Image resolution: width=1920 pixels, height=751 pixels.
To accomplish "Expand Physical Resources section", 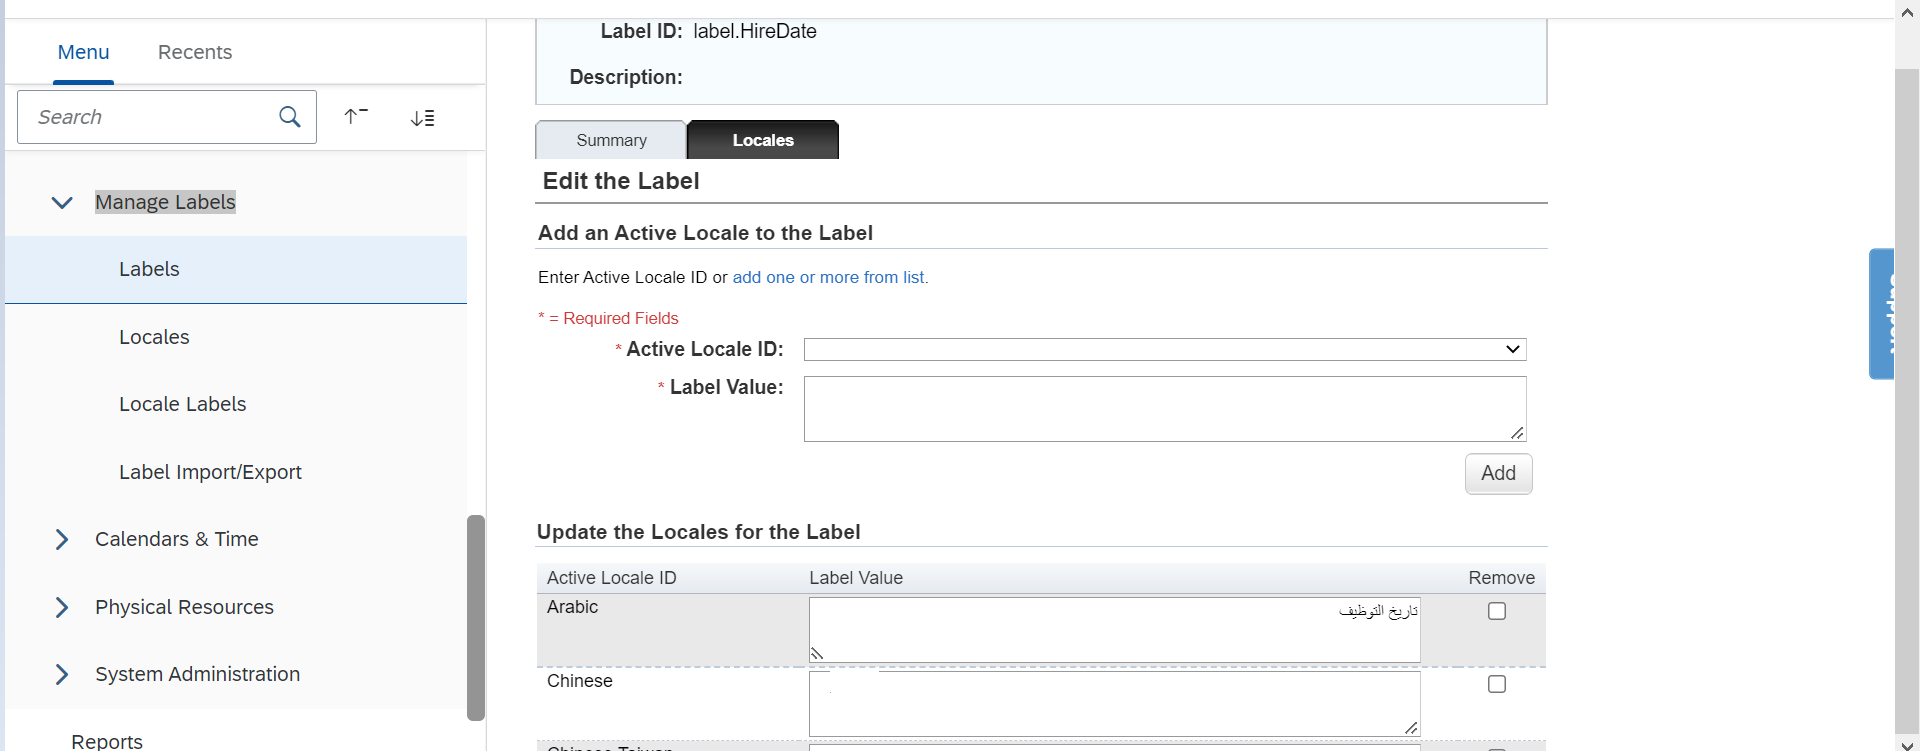I will pos(62,607).
